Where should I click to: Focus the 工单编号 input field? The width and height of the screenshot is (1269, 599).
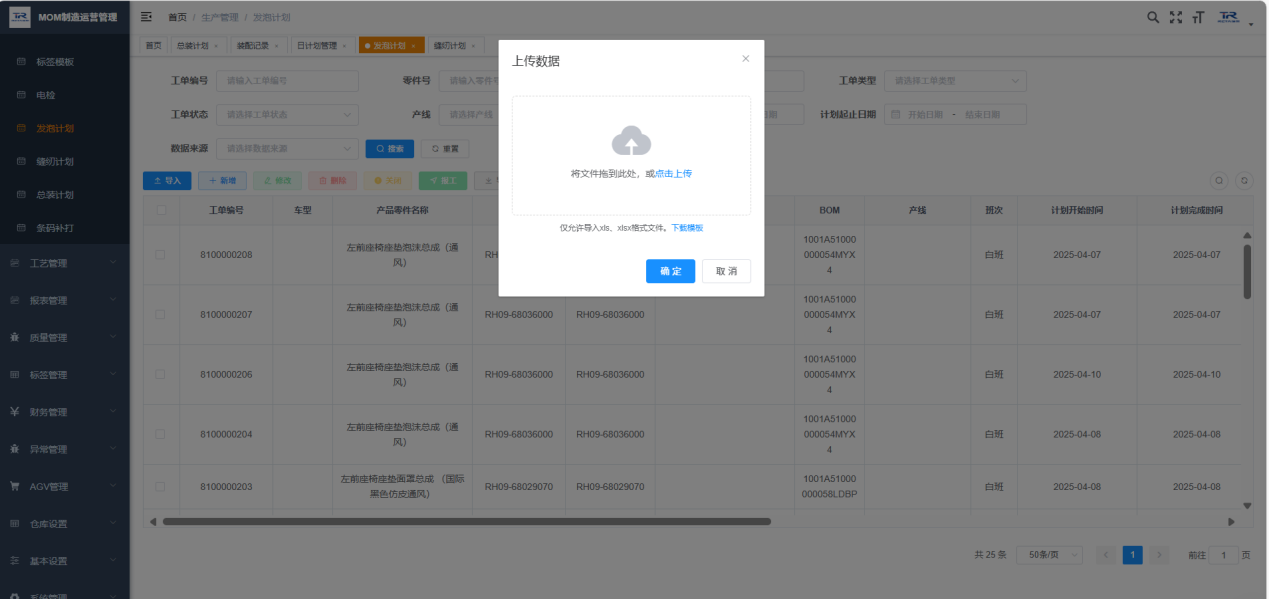tap(287, 81)
